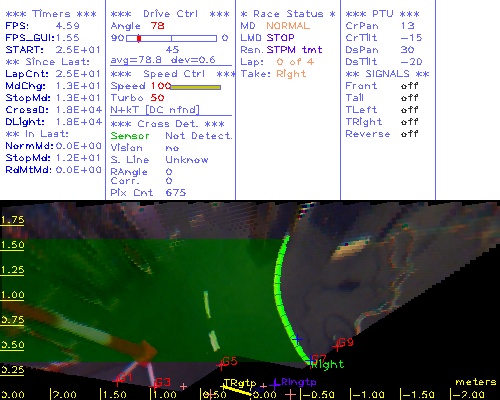
Task: Click the Sensor Not Detect. status
Action: coord(172,136)
